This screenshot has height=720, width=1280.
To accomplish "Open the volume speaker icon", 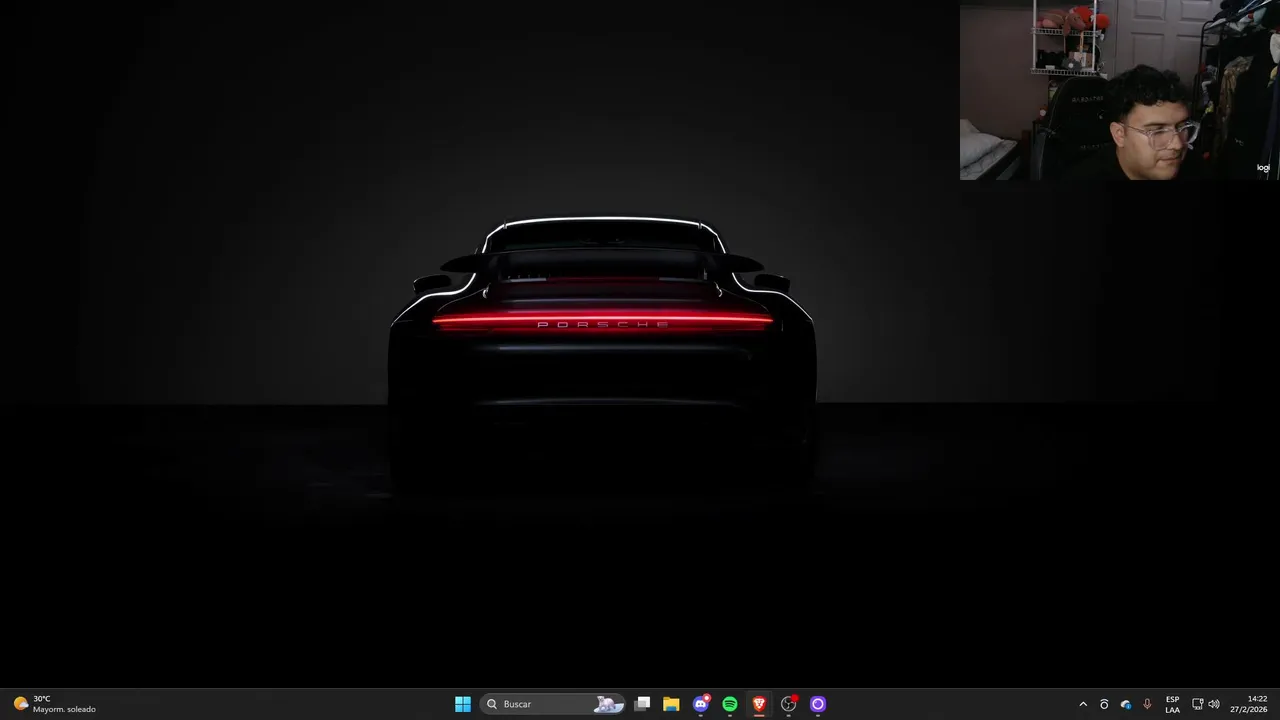I will tap(1214, 704).
